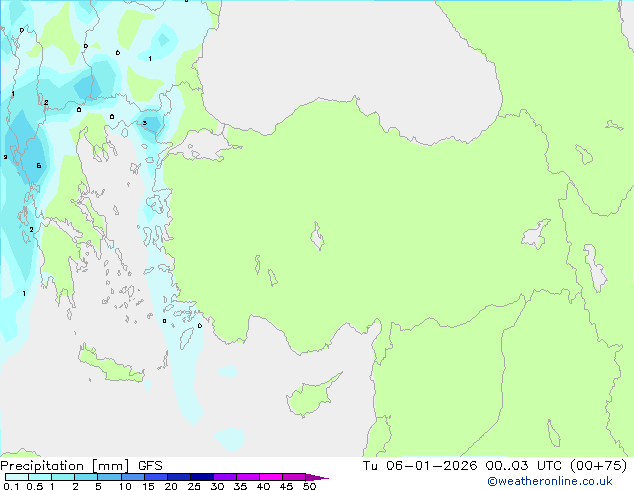Click the 5–10 mm legend color swatch

[x=110, y=477]
